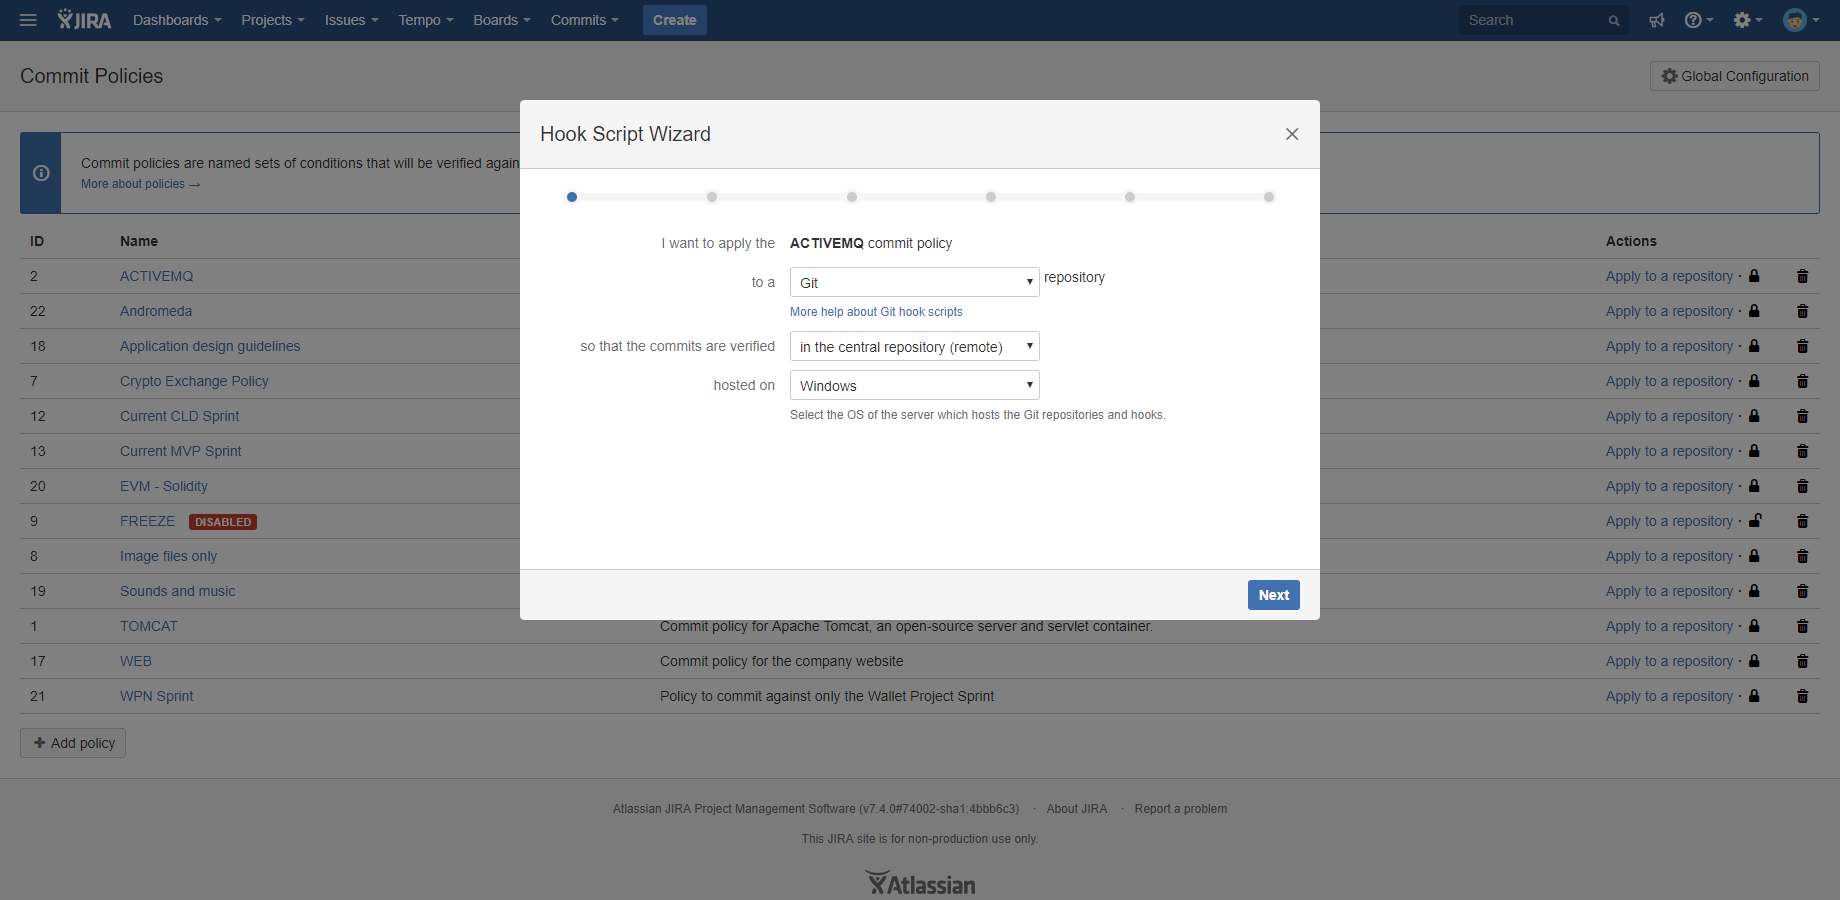The height and width of the screenshot is (900, 1840).
Task: Delete Current MVP Sprint via trash icon
Action: (1802, 451)
